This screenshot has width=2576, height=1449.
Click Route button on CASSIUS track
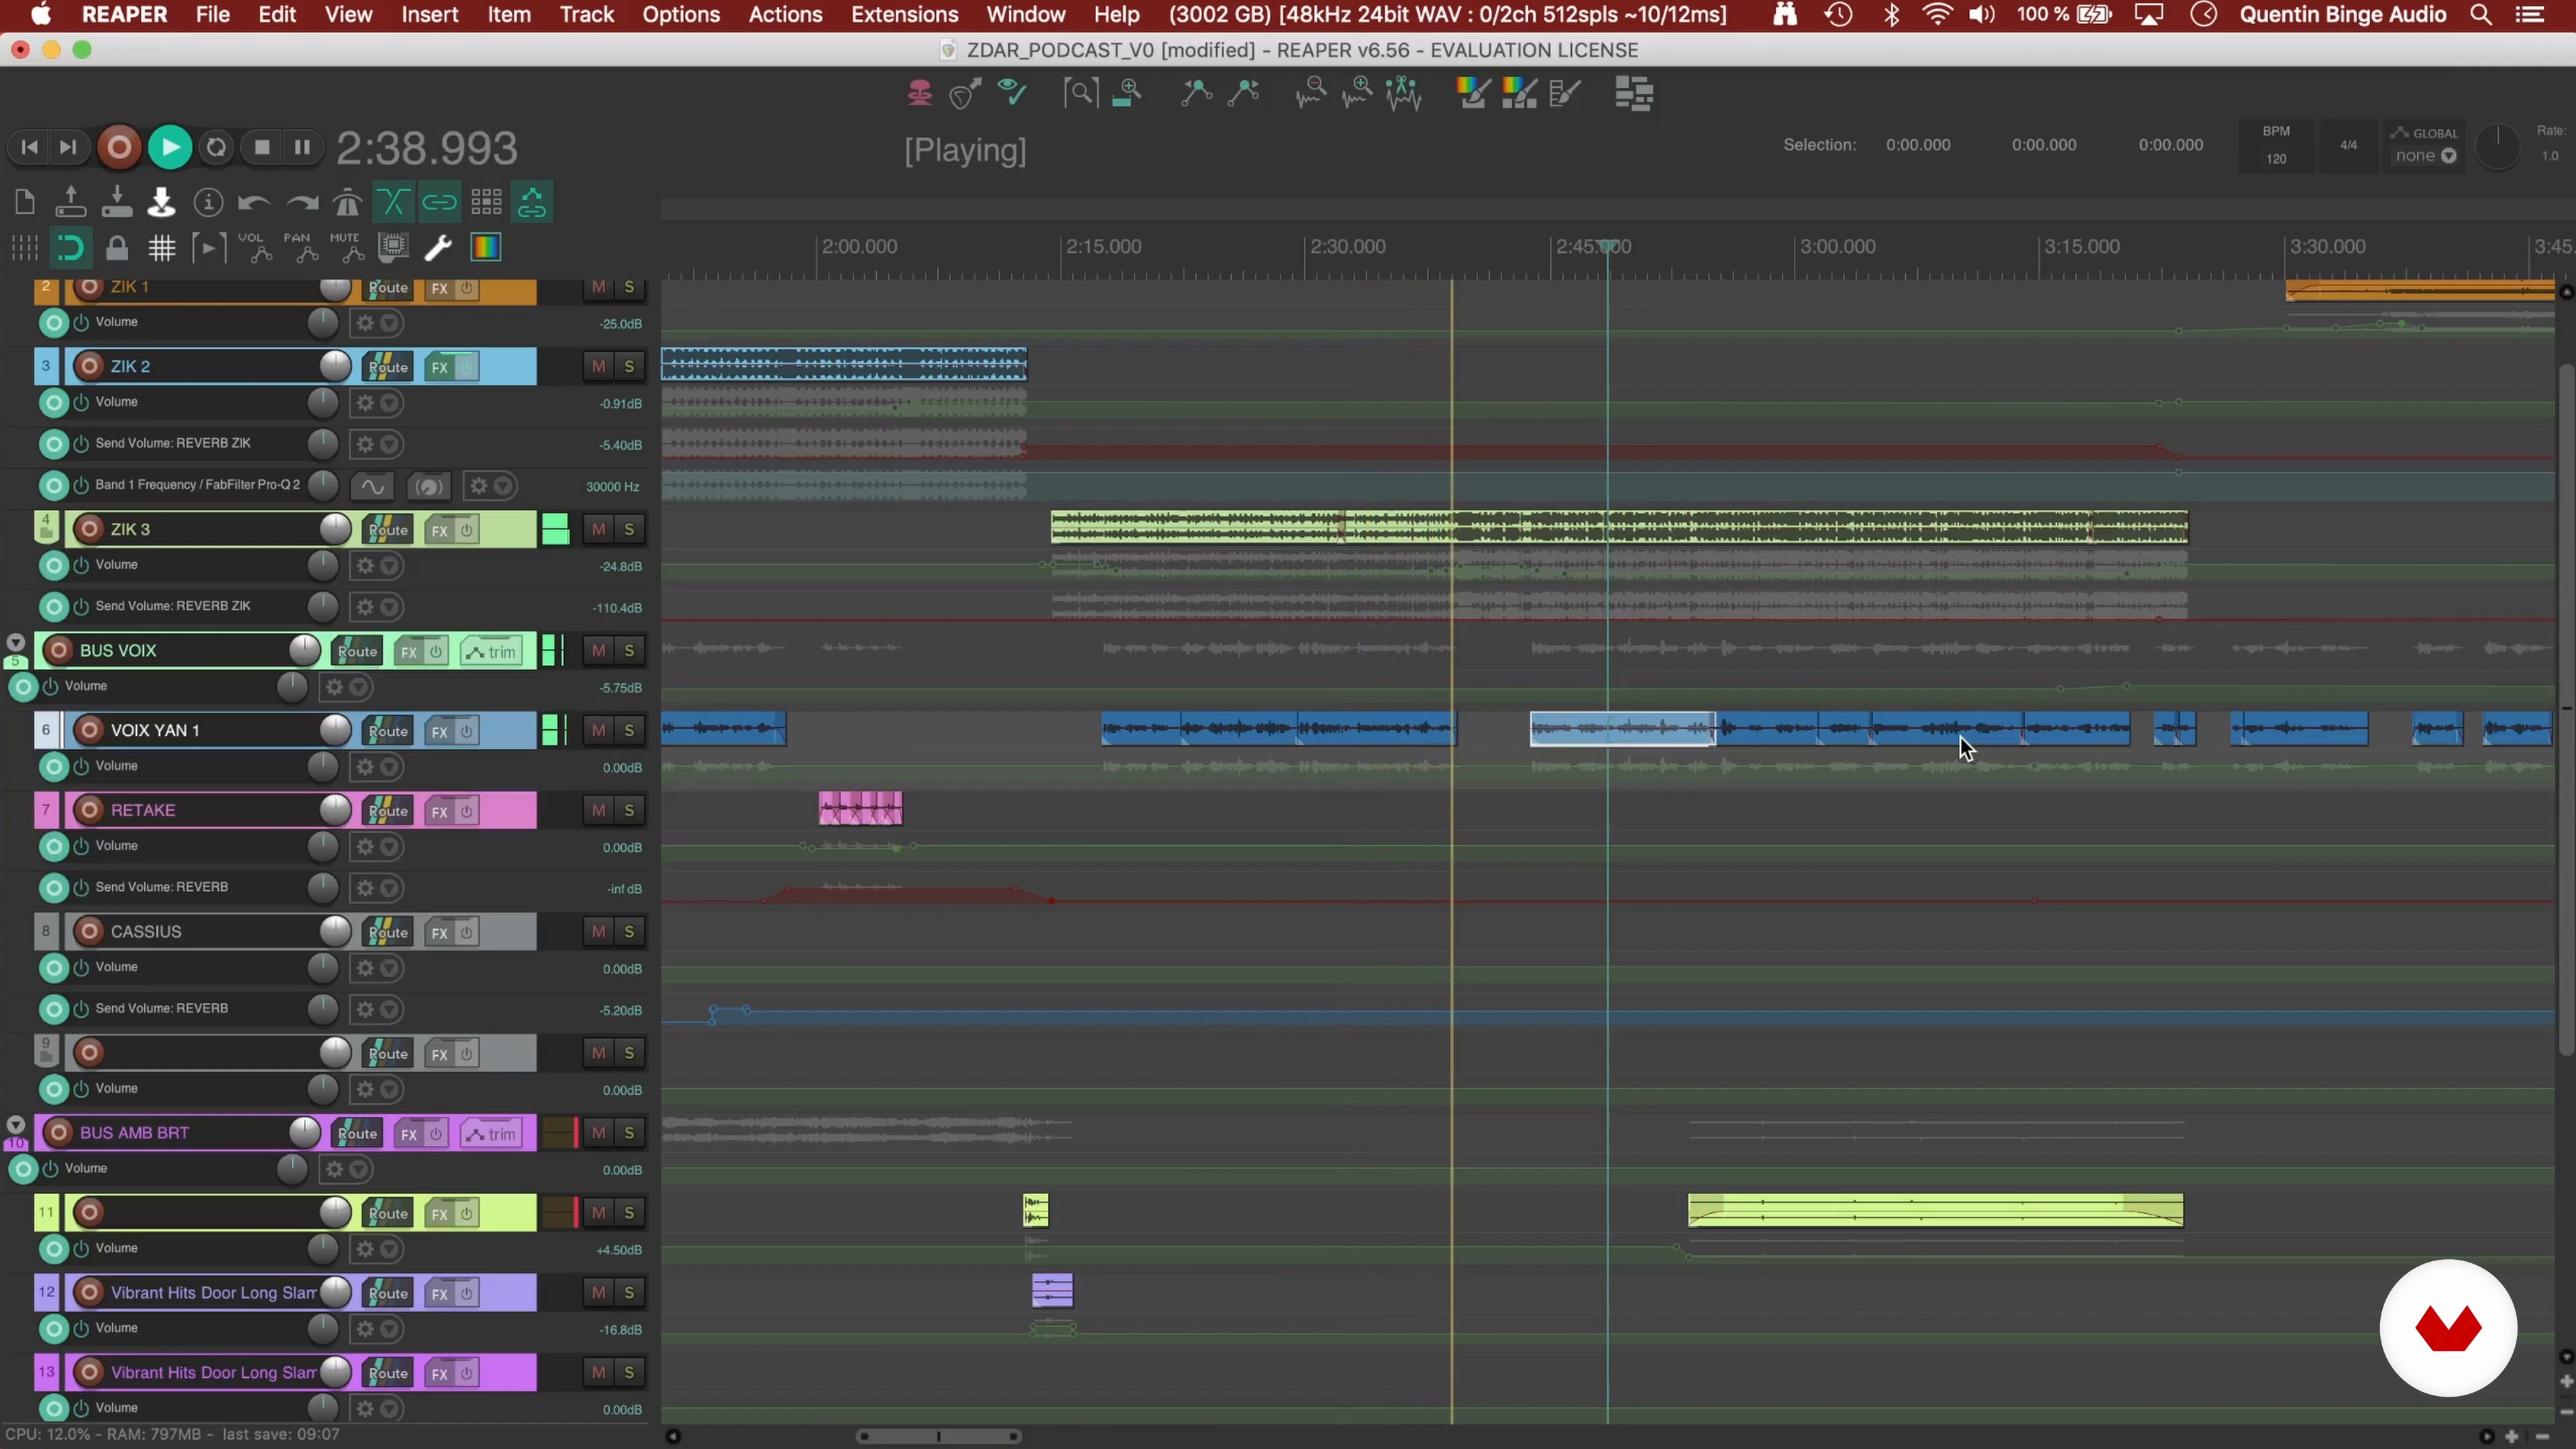click(x=388, y=932)
